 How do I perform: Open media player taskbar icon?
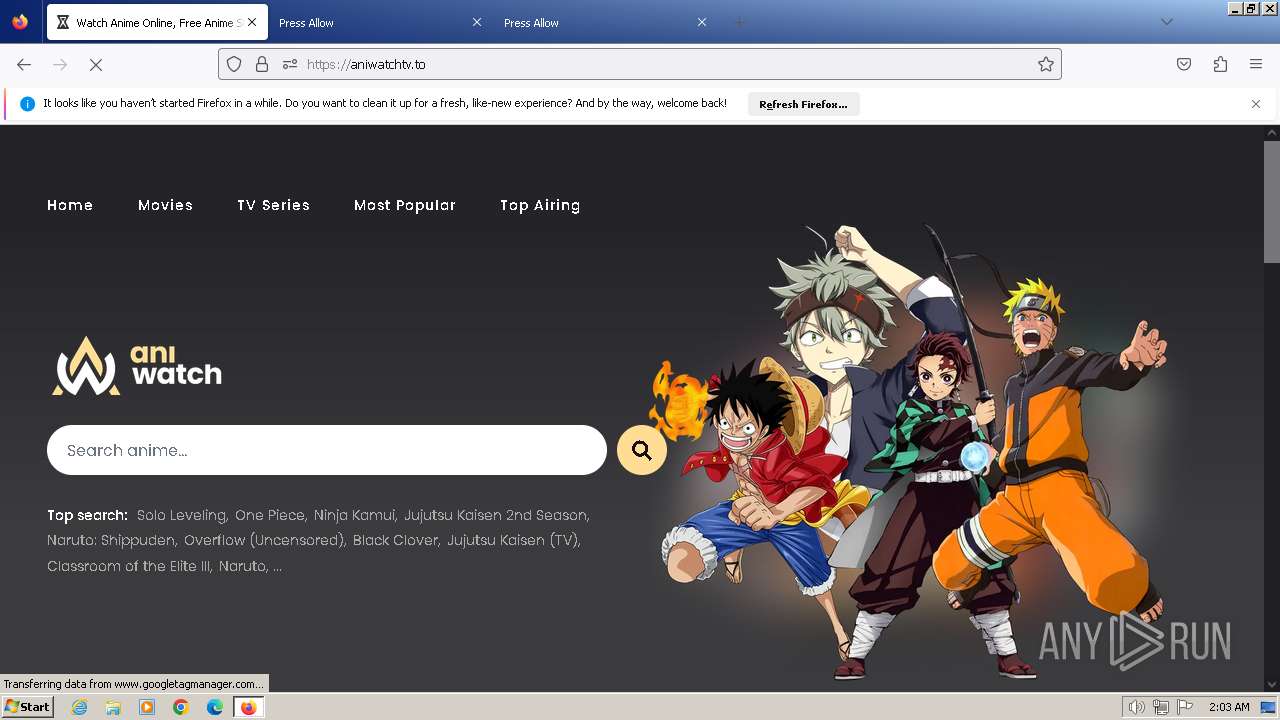pyautogui.click(x=147, y=707)
